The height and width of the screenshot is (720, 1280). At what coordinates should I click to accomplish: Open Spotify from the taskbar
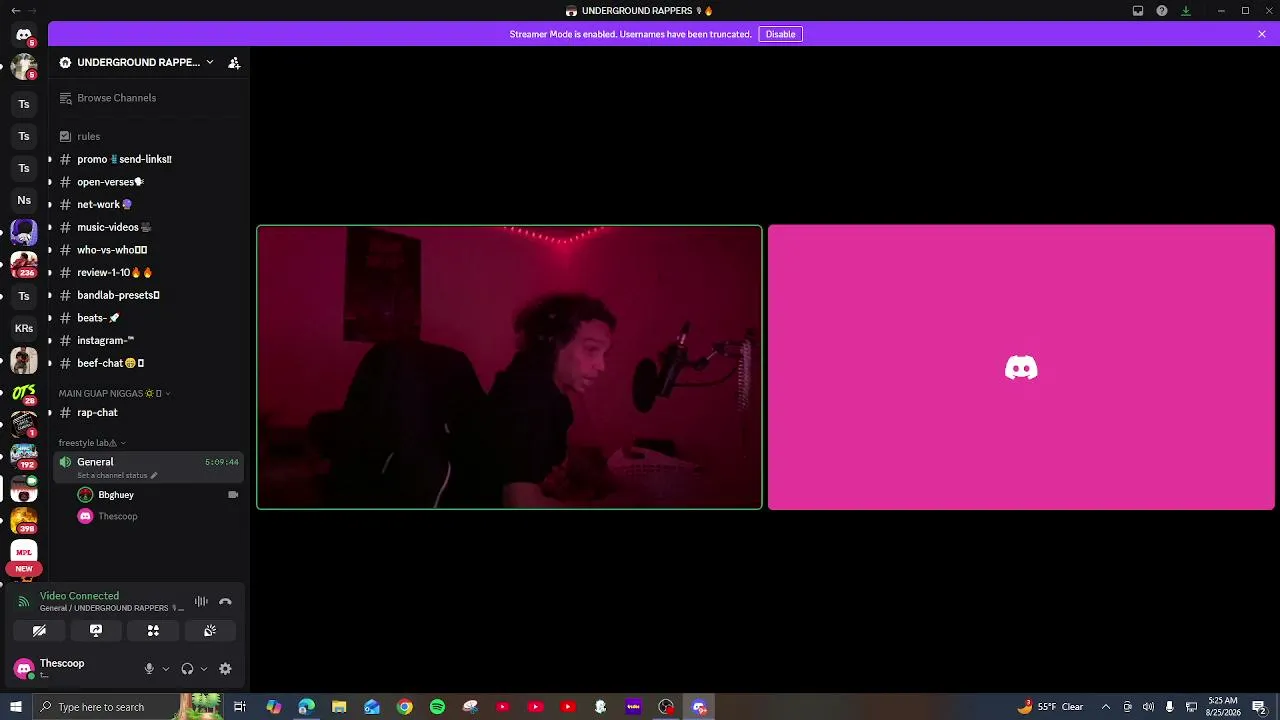point(437,707)
